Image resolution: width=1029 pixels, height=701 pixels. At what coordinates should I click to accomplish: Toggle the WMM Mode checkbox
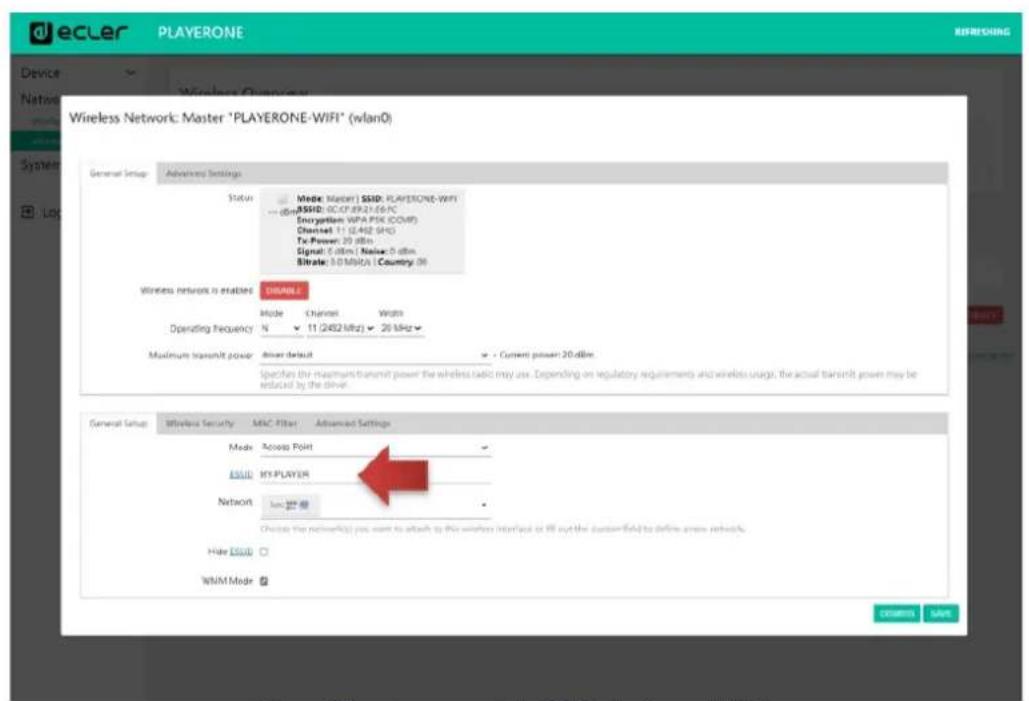[x=264, y=581]
